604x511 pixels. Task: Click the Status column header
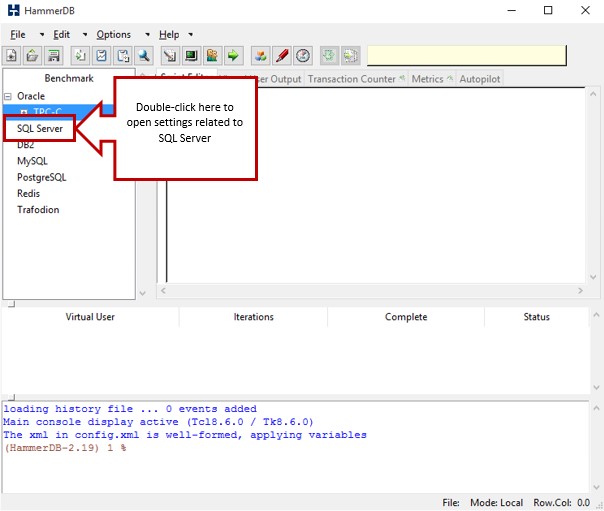(x=537, y=317)
